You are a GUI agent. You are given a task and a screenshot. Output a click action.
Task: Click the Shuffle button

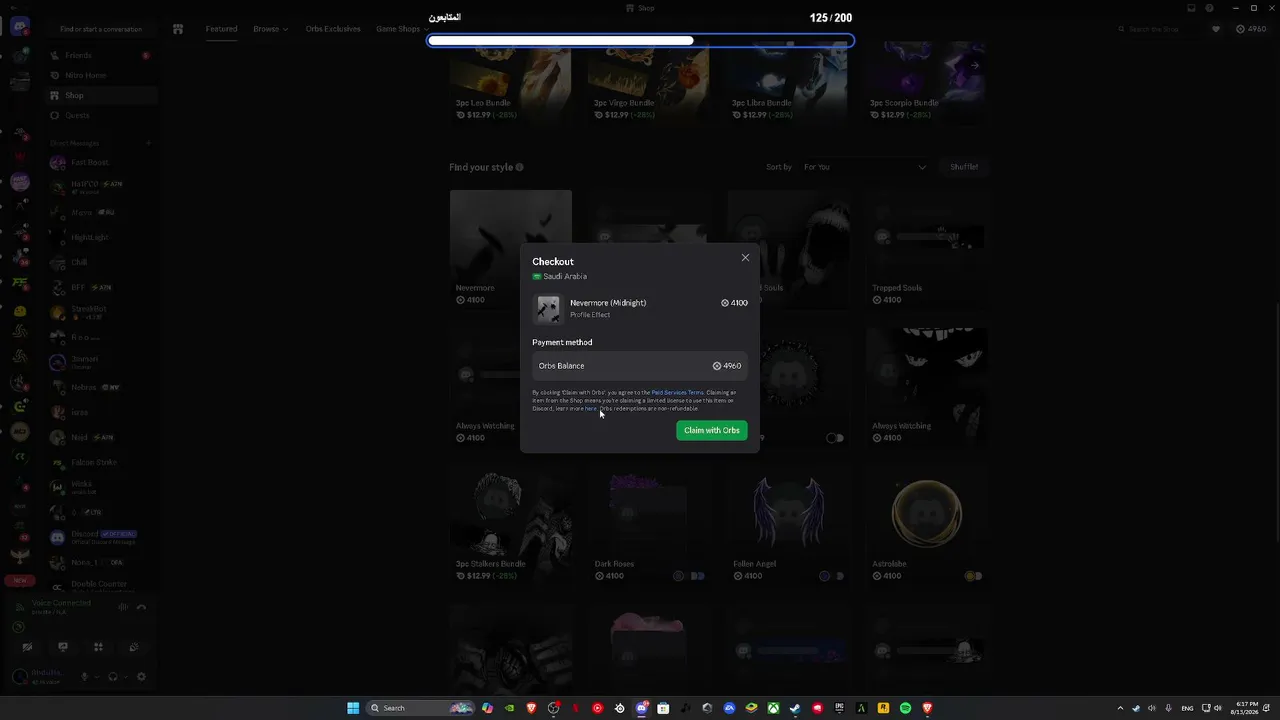(x=964, y=167)
